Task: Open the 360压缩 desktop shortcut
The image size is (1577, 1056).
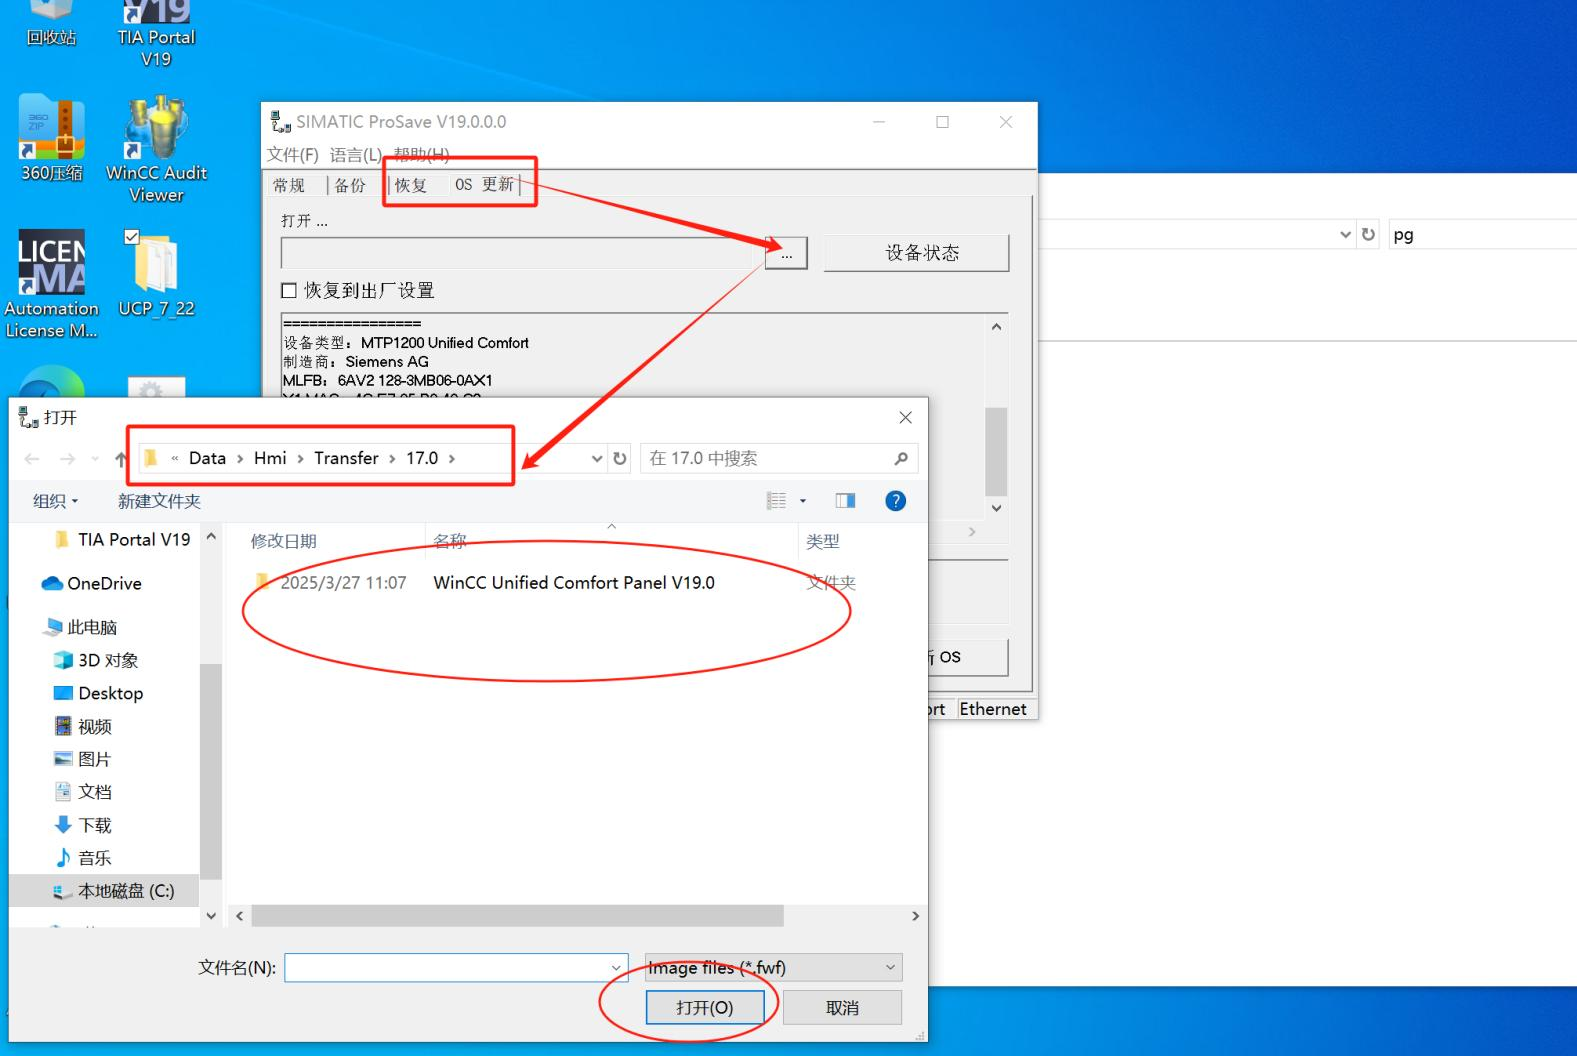Action: pos(51,138)
